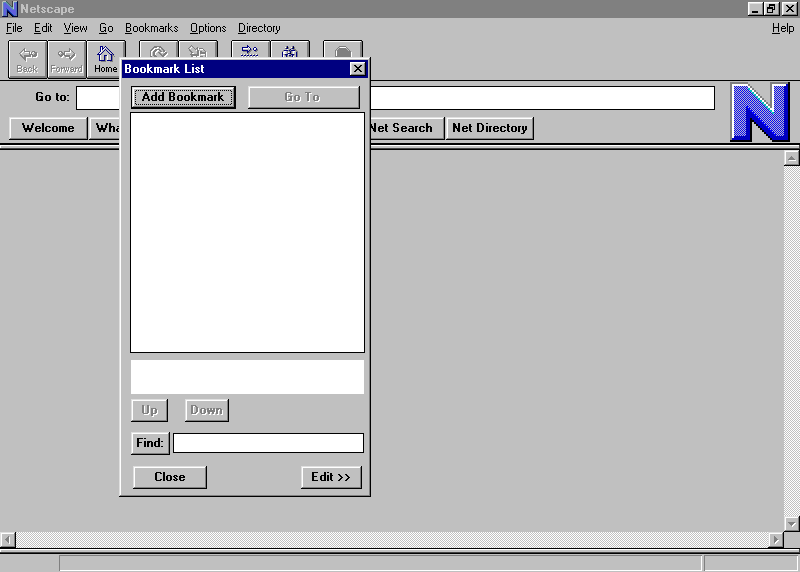This screenshot has width=800, height=572.
Task: Click inside the Find text field
Action: point(268,443)
